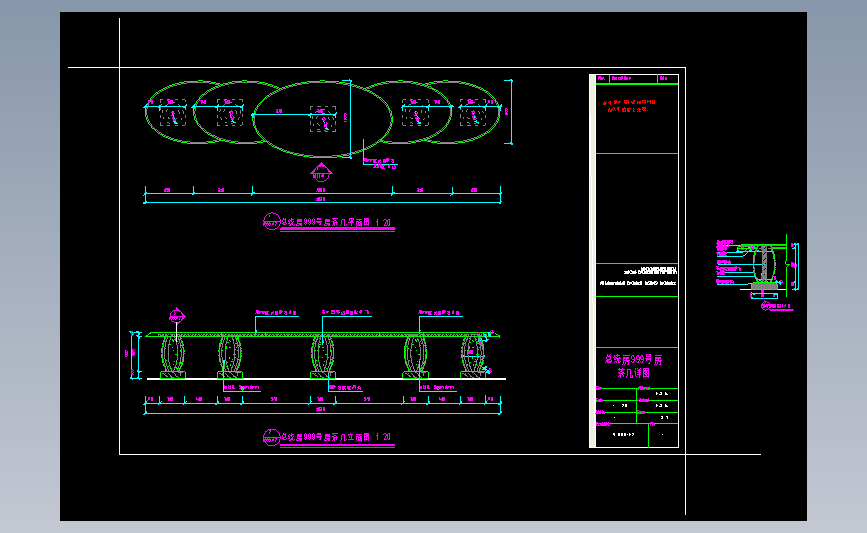The image size is (867, 533).
Task: Pick the magenta diamond section marker above left leg
Action: click(x=177, y=316)
